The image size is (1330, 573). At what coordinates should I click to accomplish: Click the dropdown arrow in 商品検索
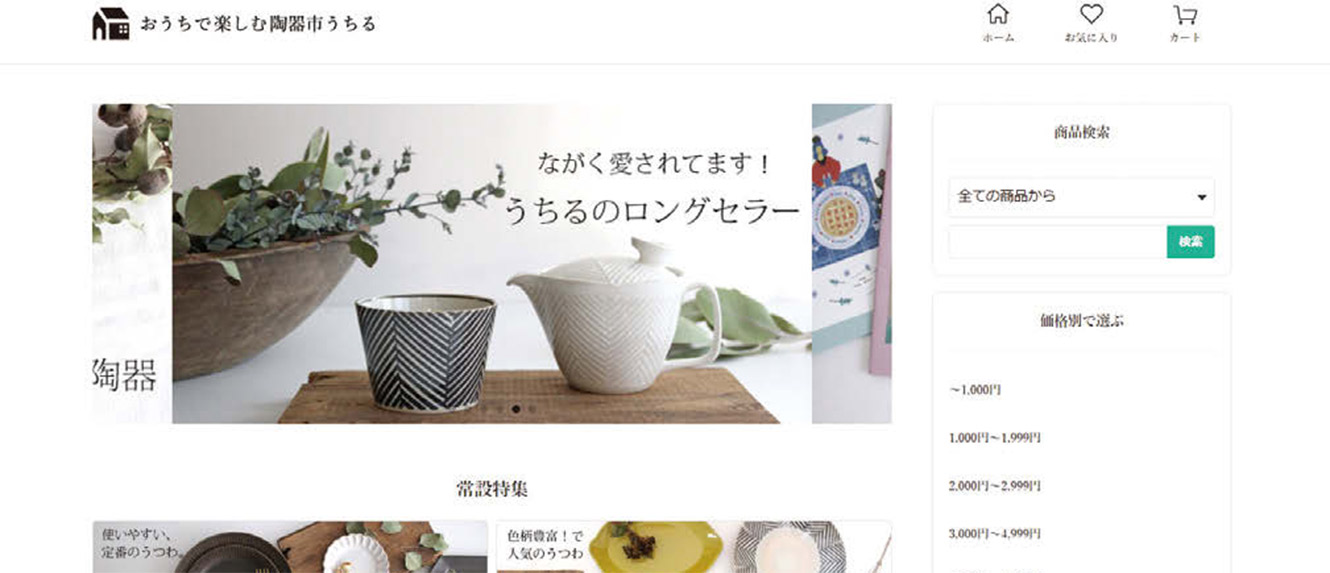pos(1201,198)
